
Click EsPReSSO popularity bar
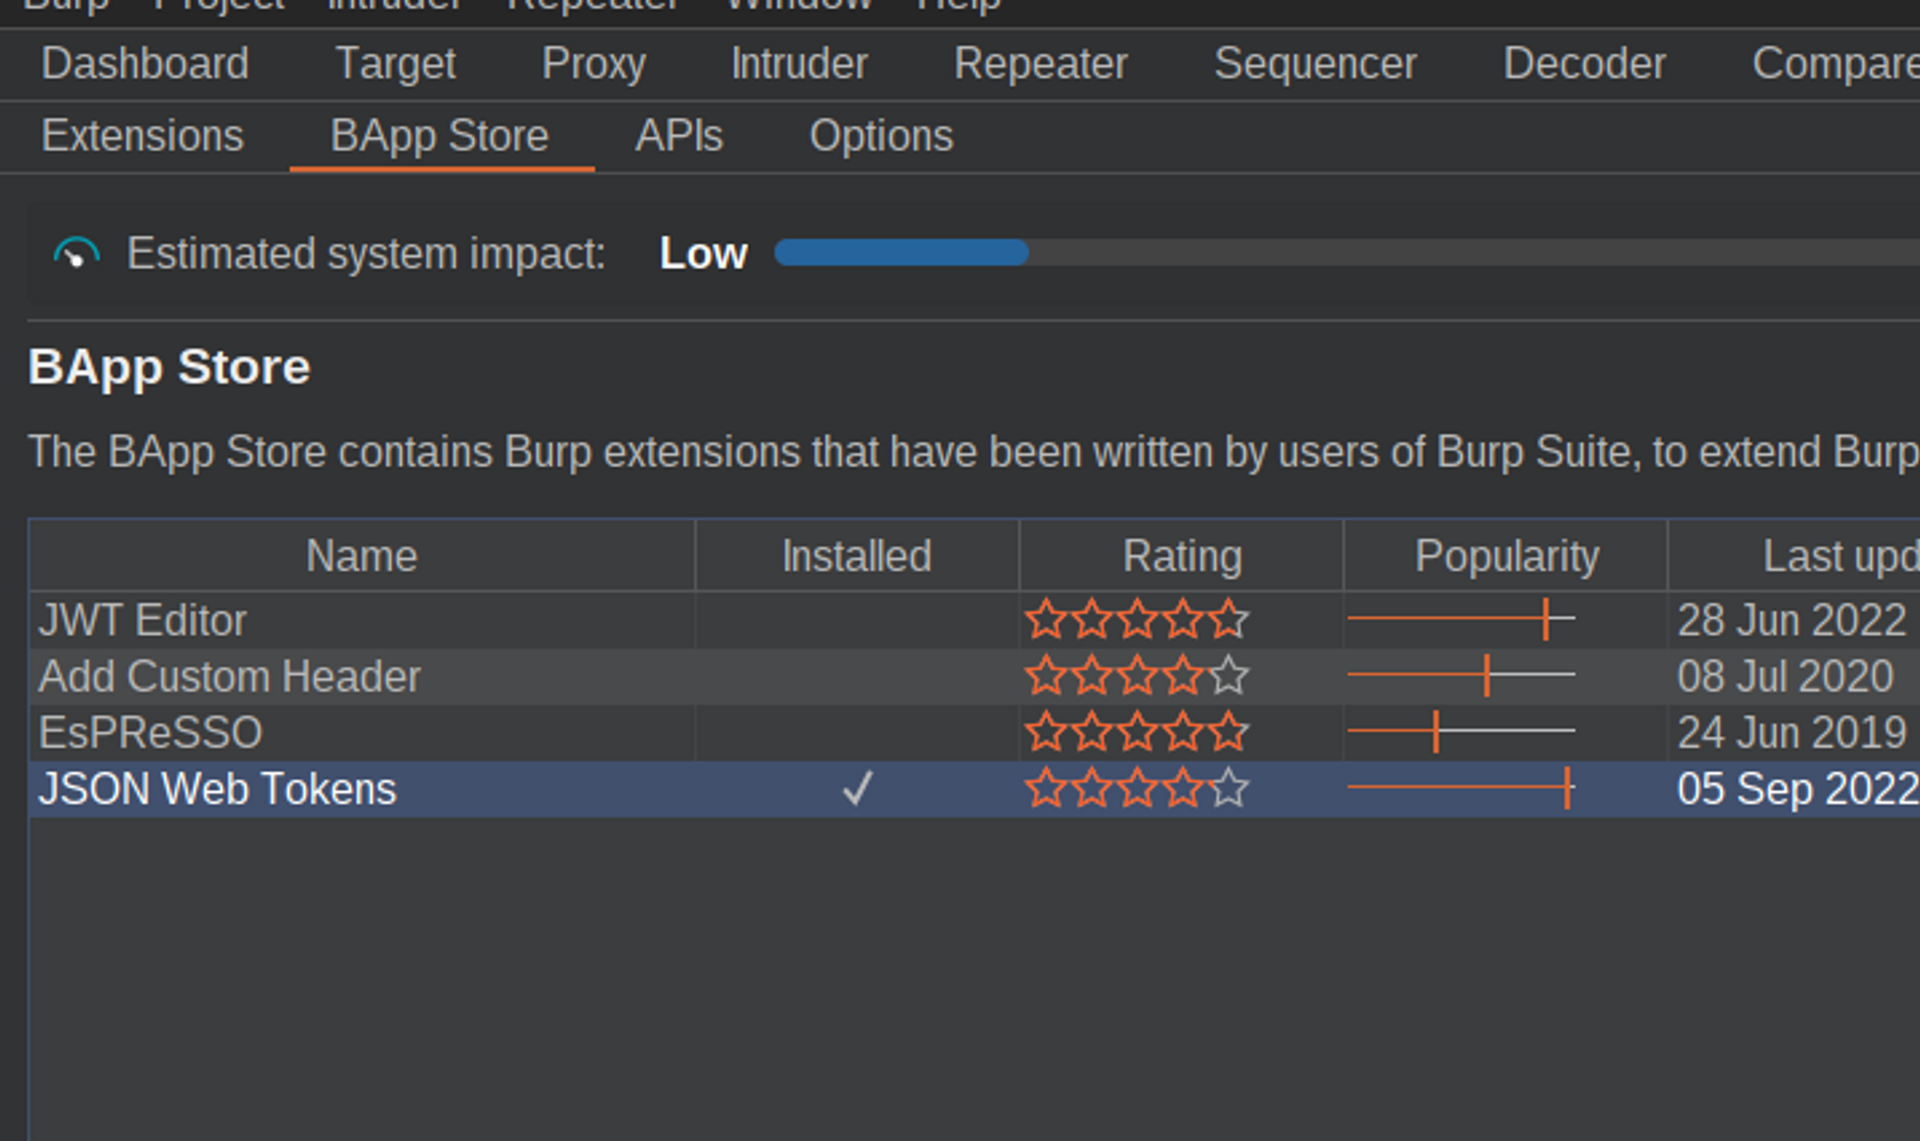point(1461,733)
